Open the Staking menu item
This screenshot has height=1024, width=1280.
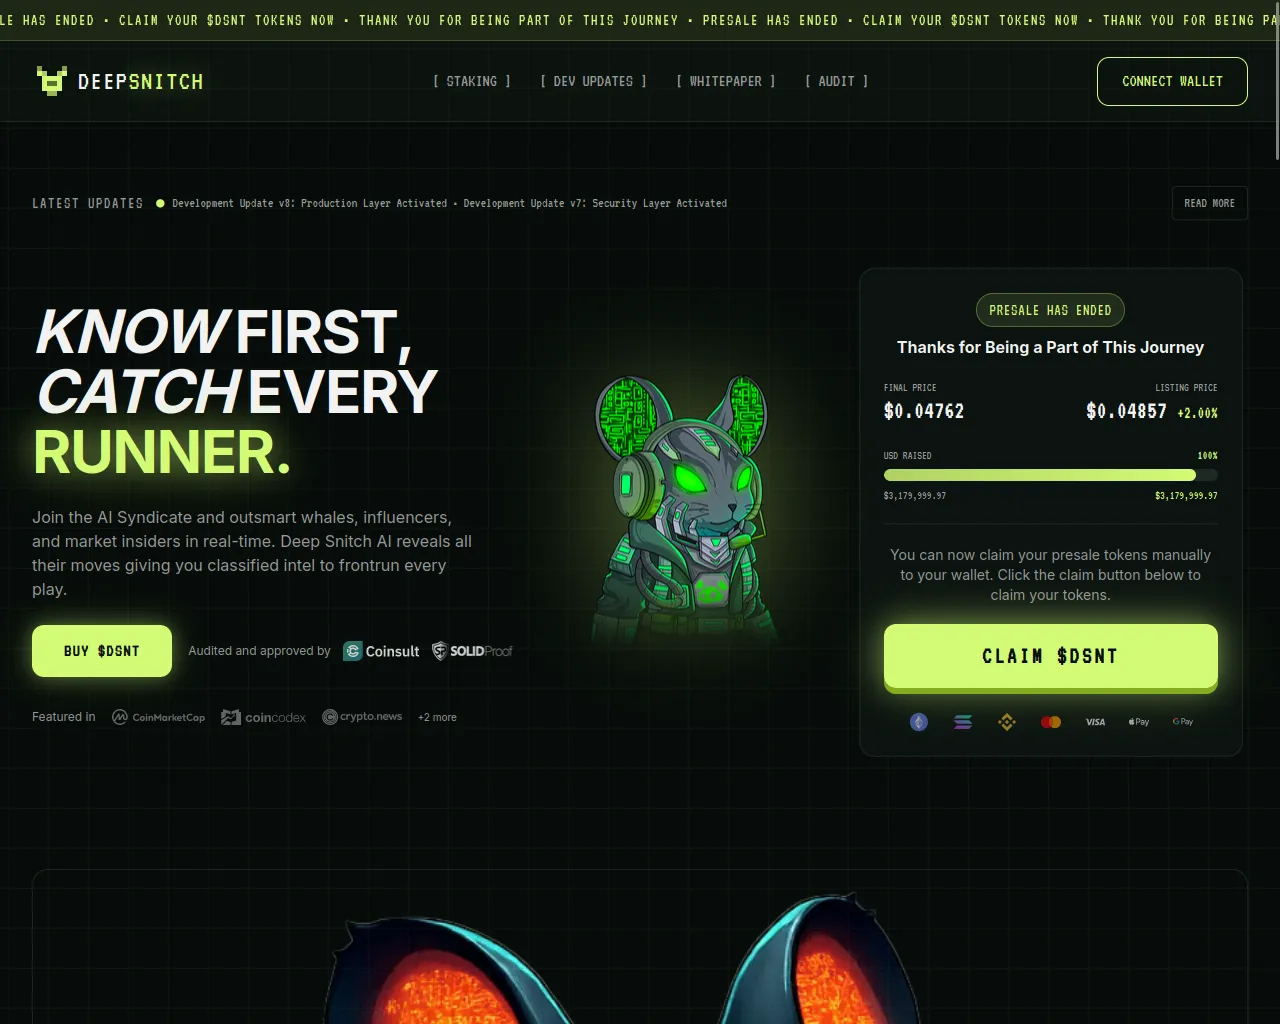[472, 81]
